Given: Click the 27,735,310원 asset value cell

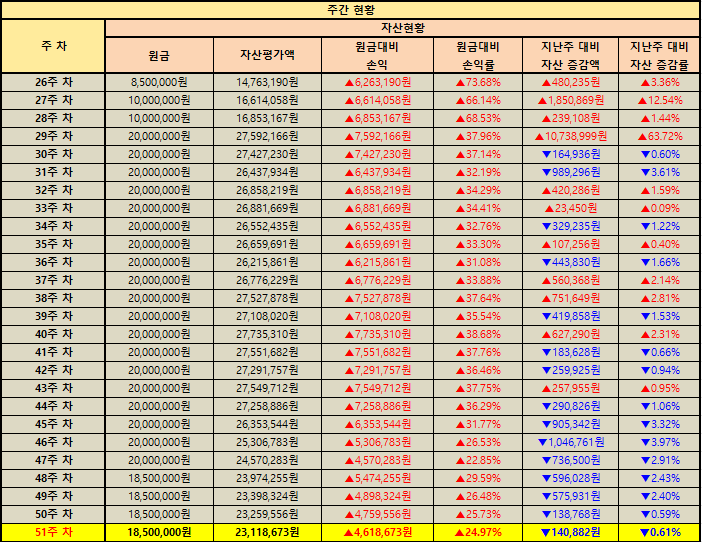Looking at the screenshot, I should click(267, 334).
